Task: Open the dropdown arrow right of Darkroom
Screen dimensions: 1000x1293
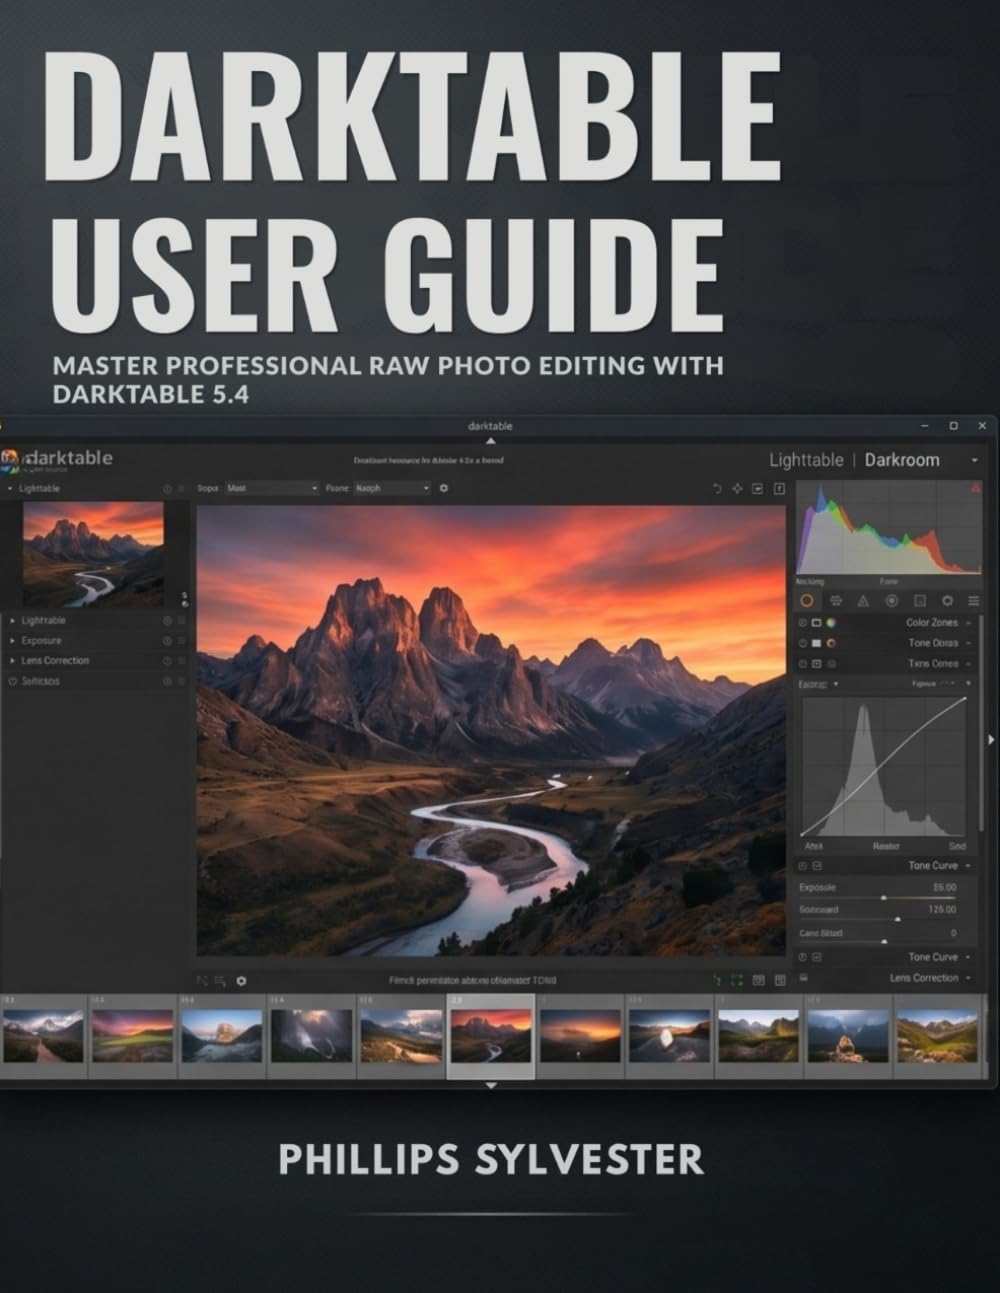Action: [974, 460]
